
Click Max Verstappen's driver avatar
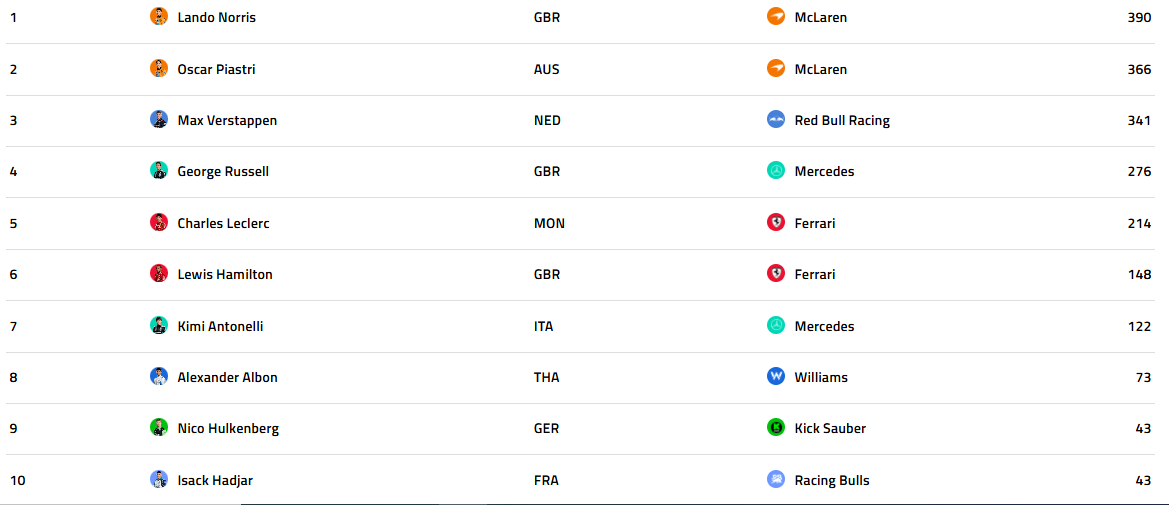point(159,120)
